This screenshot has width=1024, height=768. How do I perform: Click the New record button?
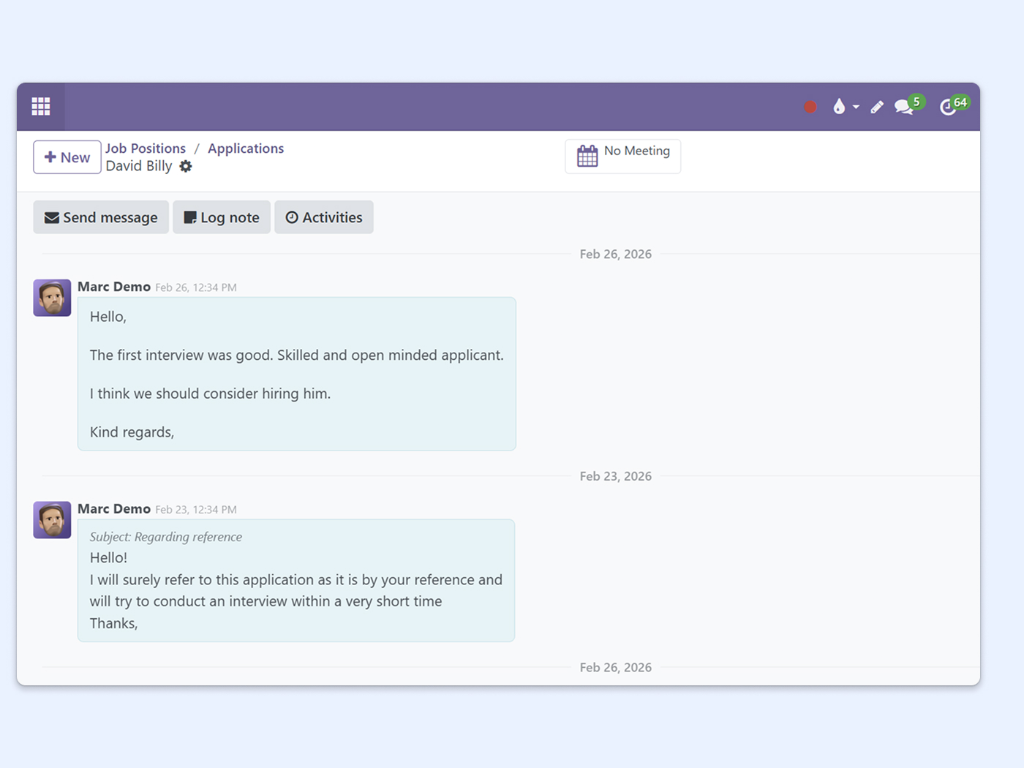click(67, 157)
